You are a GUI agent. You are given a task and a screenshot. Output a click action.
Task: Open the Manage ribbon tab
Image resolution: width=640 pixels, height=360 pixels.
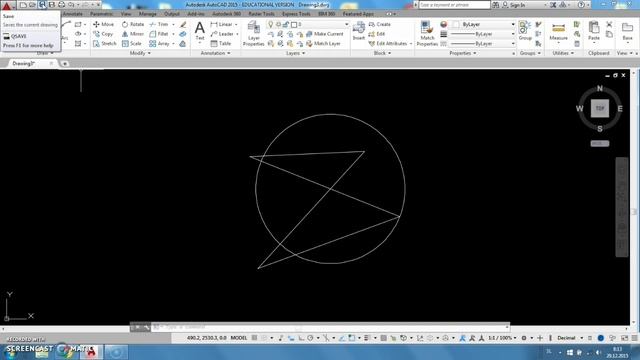pos(147,14)
